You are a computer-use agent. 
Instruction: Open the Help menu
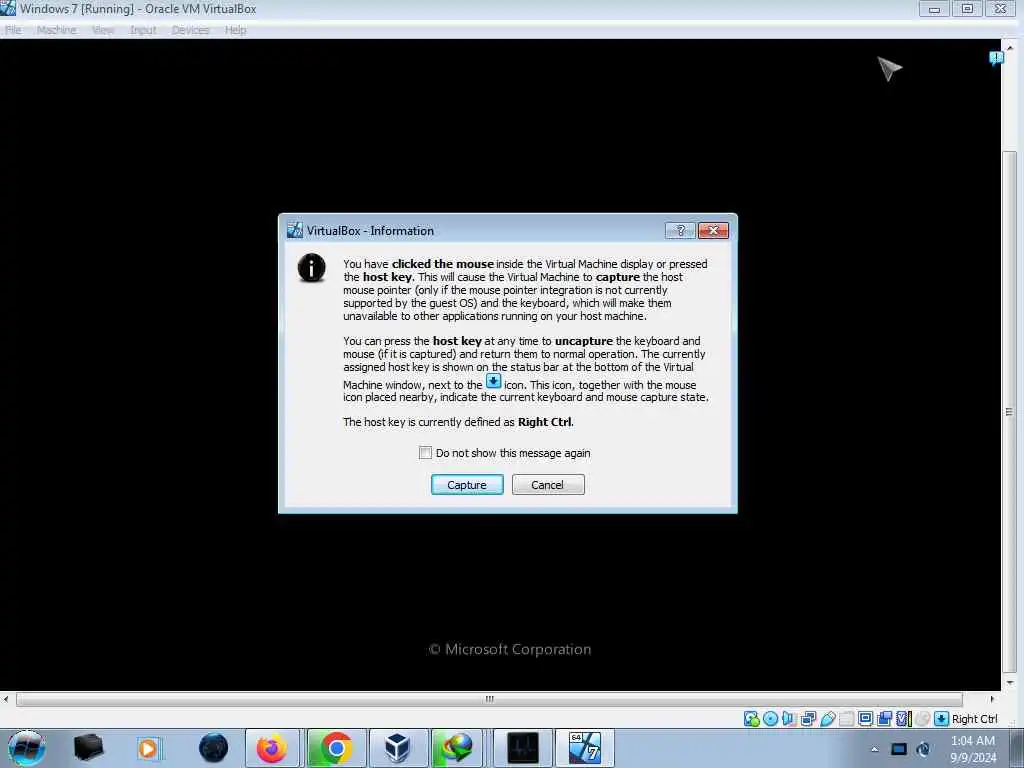click(236, 30)
